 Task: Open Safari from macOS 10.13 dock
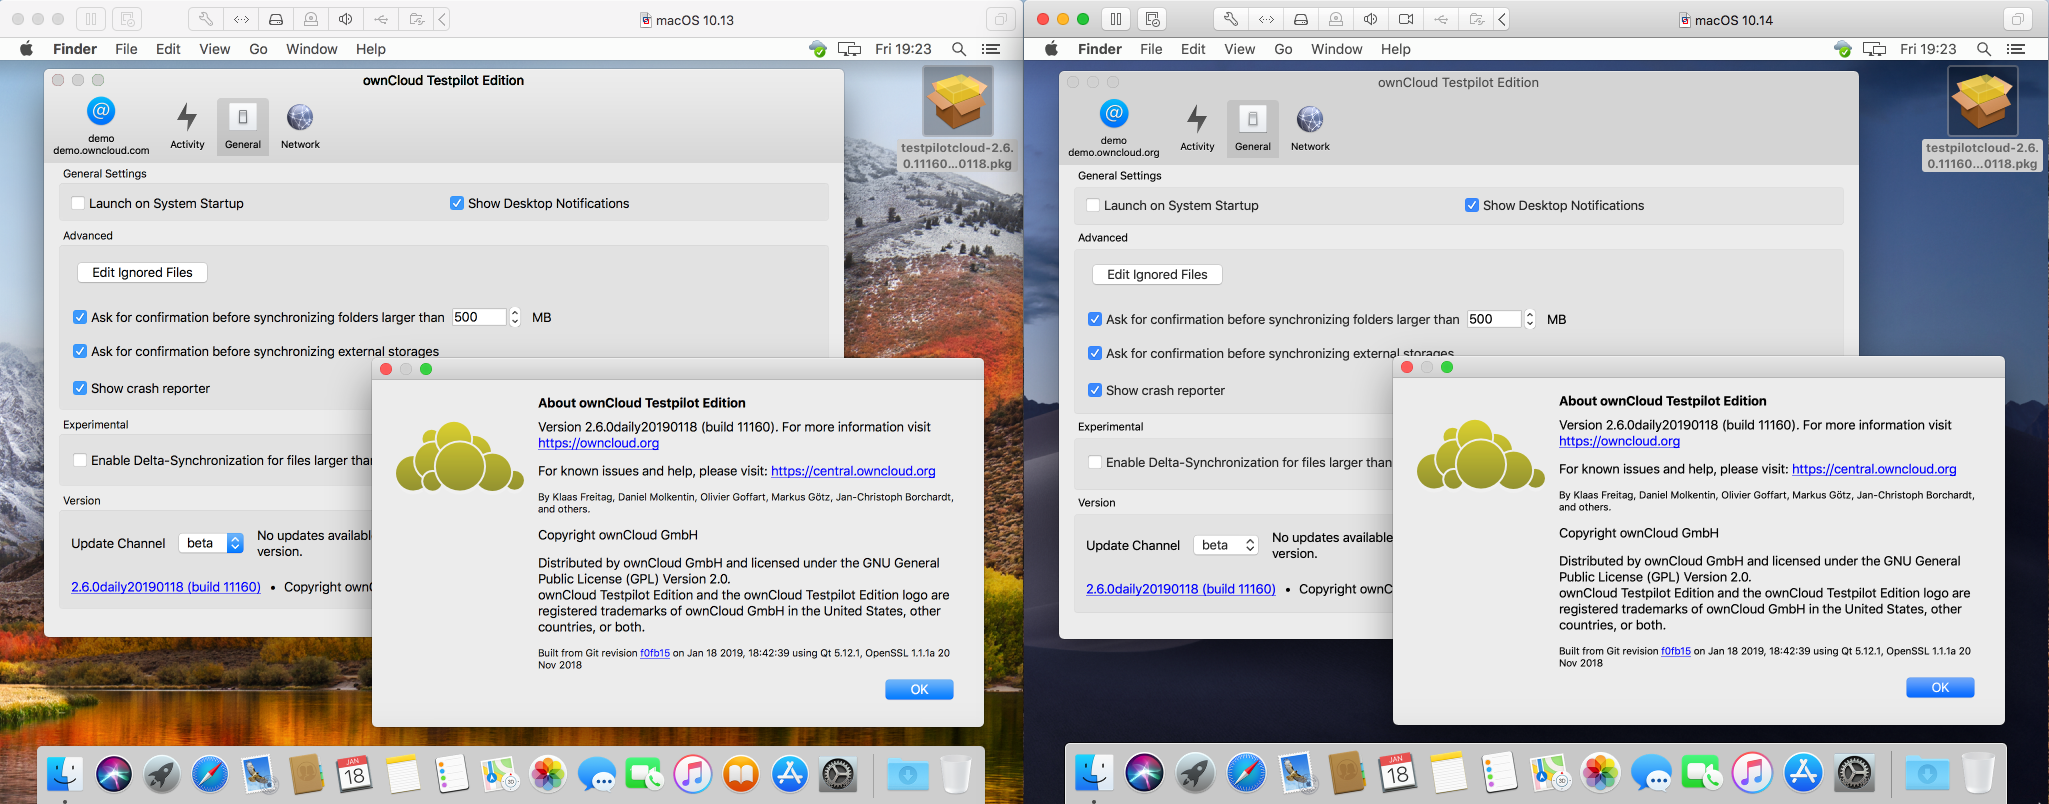210,774
